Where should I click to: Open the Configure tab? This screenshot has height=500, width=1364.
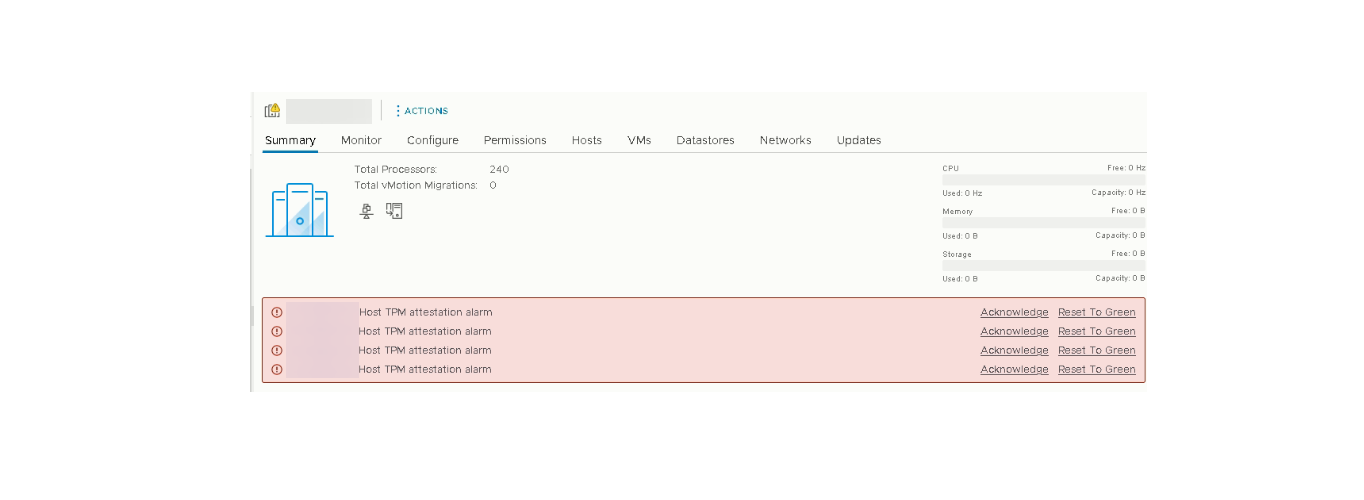(x=432, y=140)
